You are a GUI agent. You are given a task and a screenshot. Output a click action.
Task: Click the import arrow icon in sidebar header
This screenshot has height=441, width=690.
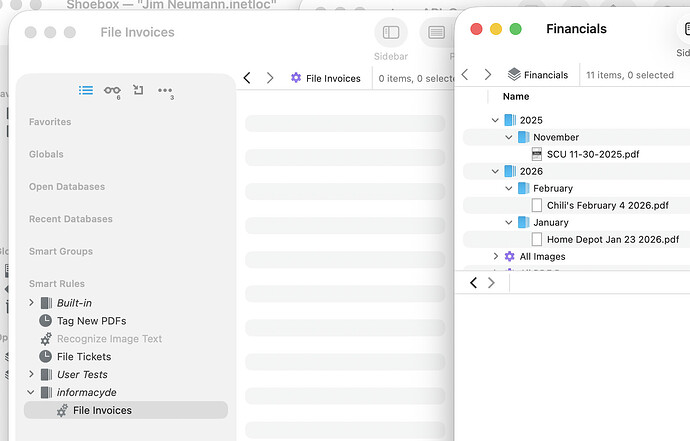138,90
